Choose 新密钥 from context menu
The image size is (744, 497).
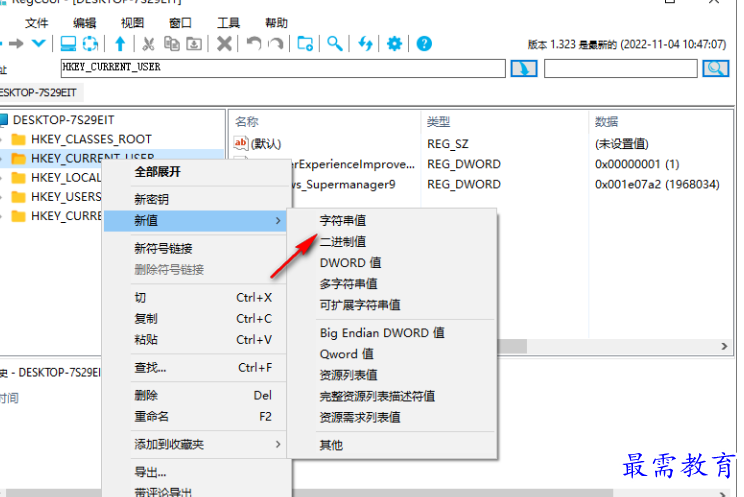[151, 199]
